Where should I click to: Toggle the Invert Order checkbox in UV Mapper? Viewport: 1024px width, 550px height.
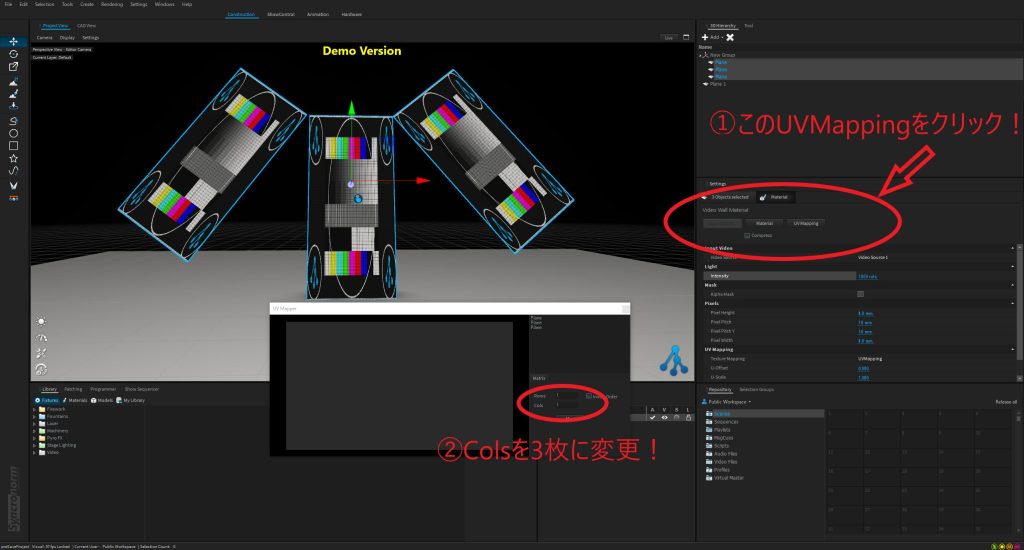[x=588, y=396]
